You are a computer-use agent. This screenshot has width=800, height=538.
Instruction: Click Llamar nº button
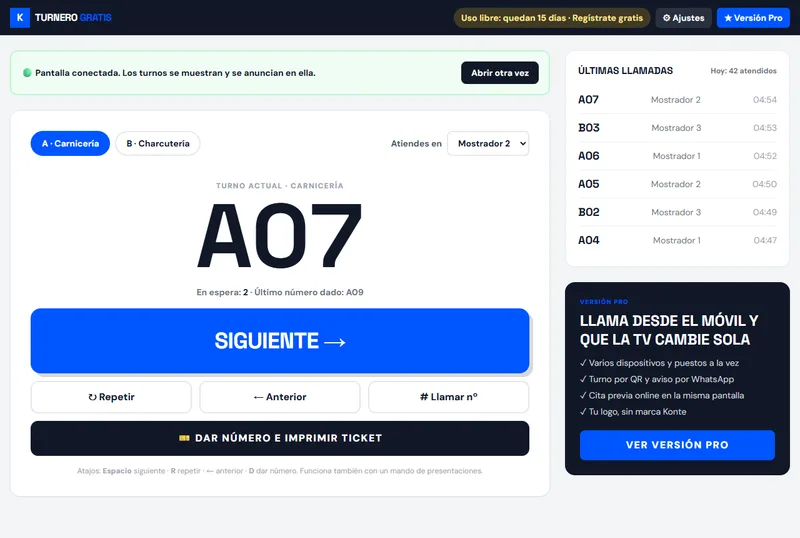[x=448, y=397]
